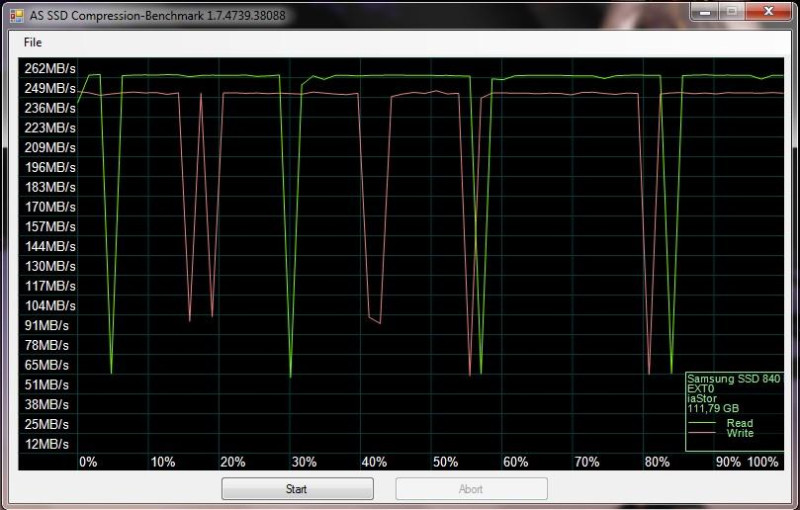Click the iaStor driver legend entry

[x=702, y=398]
